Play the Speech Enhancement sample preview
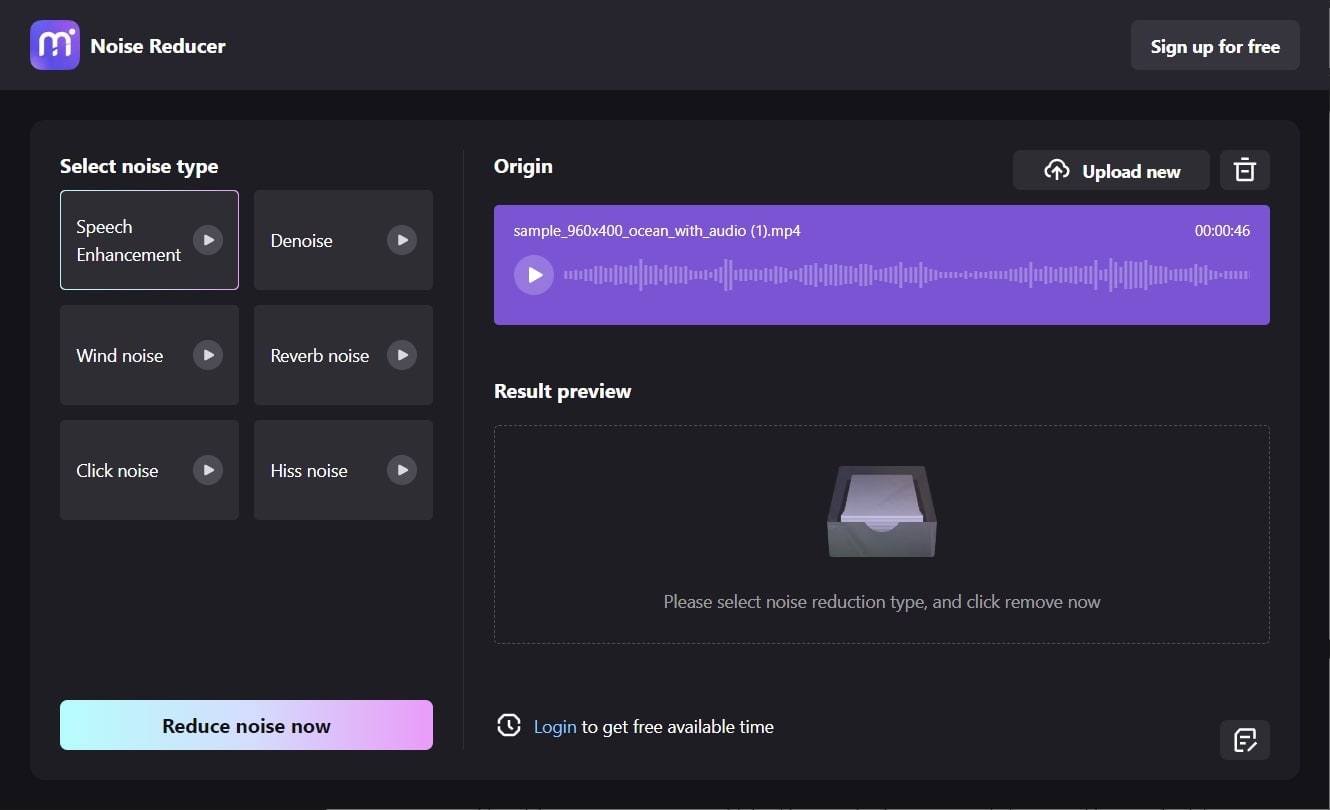The height and width of the screenshot is (810, 1330). tap(207, 240)
